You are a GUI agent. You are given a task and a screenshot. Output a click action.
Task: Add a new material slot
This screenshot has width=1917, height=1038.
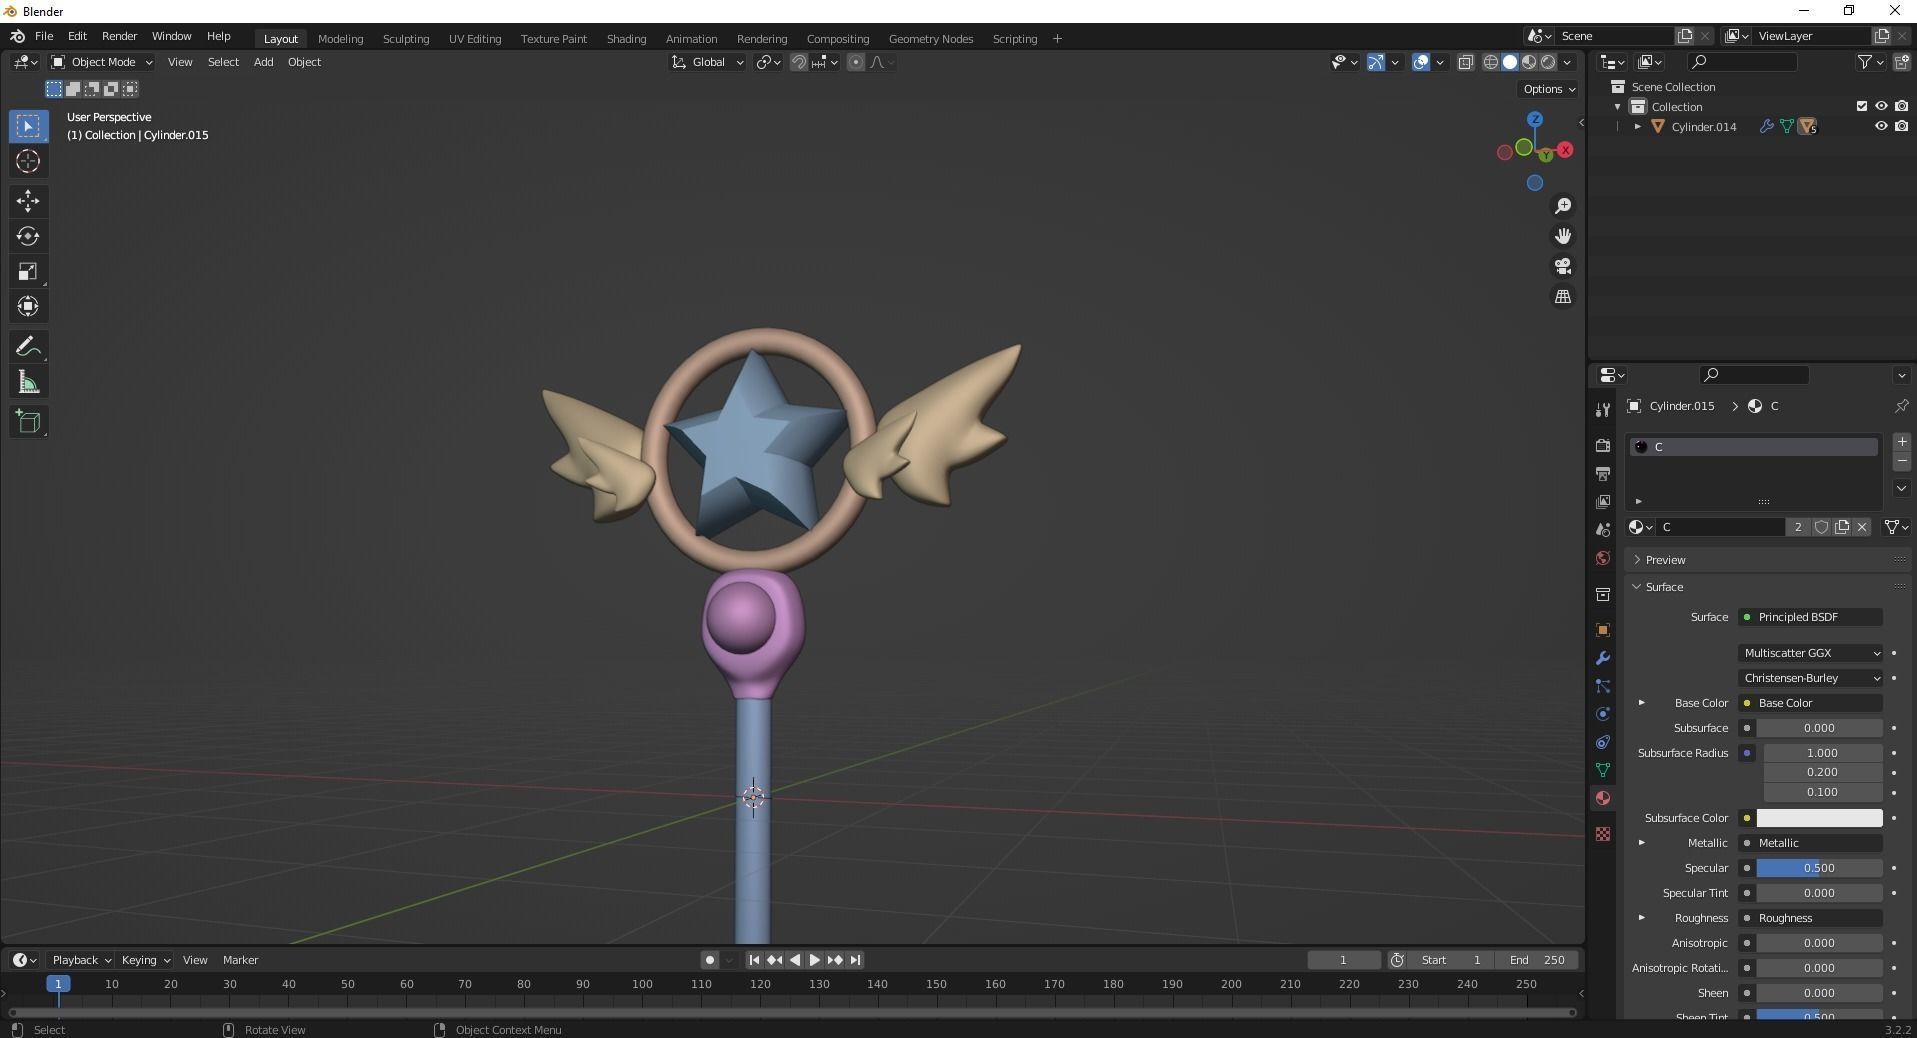point(1901,442)
